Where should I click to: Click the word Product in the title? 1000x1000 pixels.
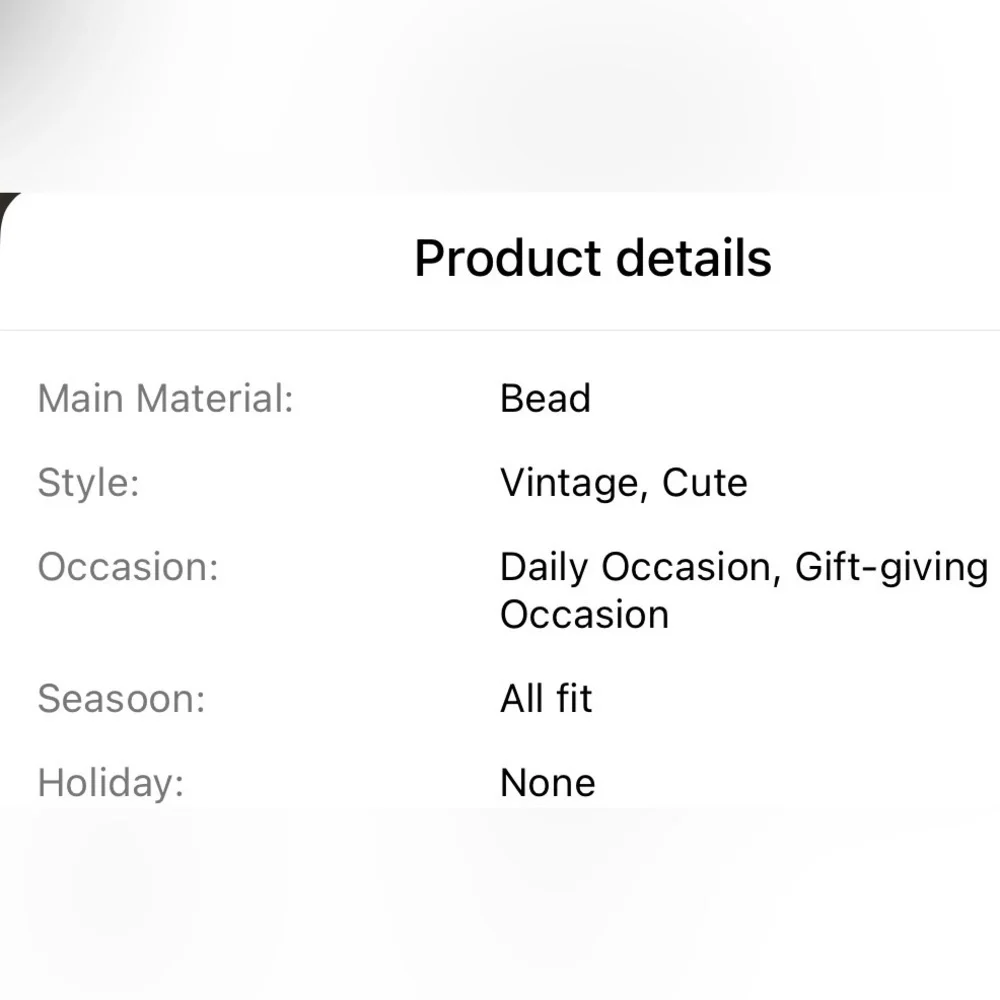[x=508, y=258]
